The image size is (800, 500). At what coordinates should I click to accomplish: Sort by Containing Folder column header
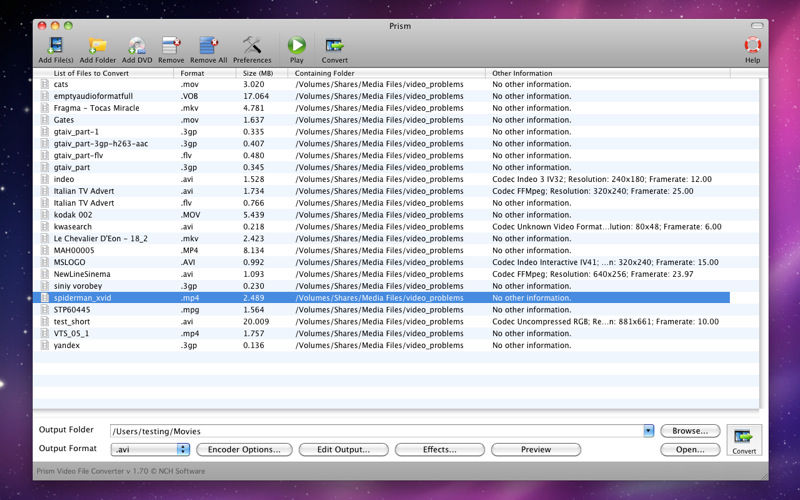(386, 73)
